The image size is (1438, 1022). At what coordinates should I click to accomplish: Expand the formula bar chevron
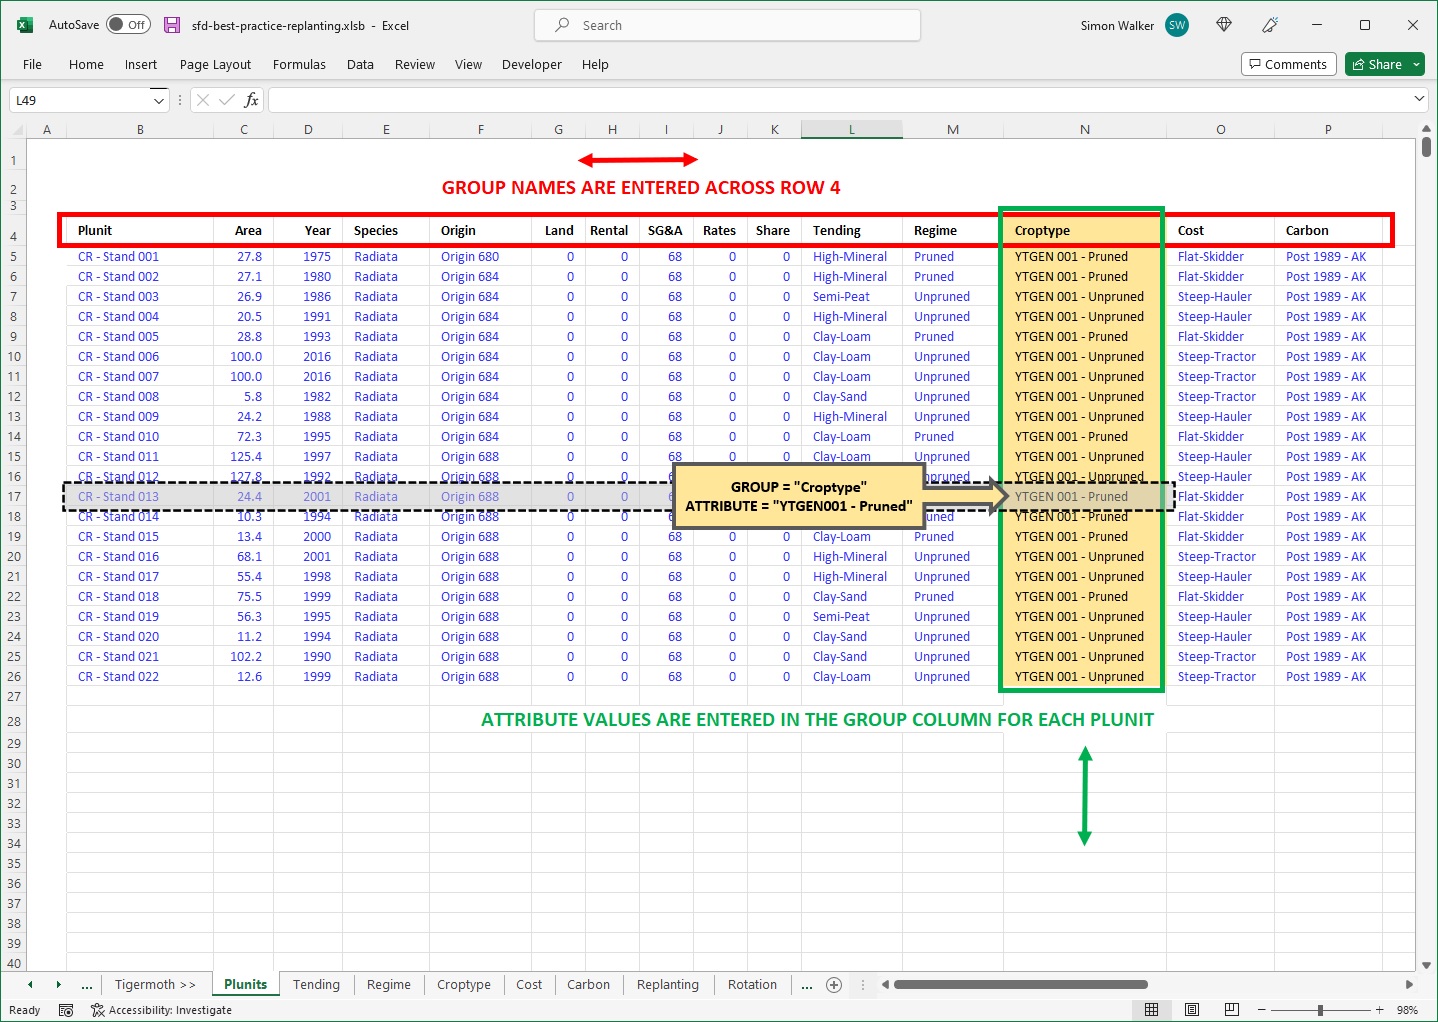pos(1419,99)
